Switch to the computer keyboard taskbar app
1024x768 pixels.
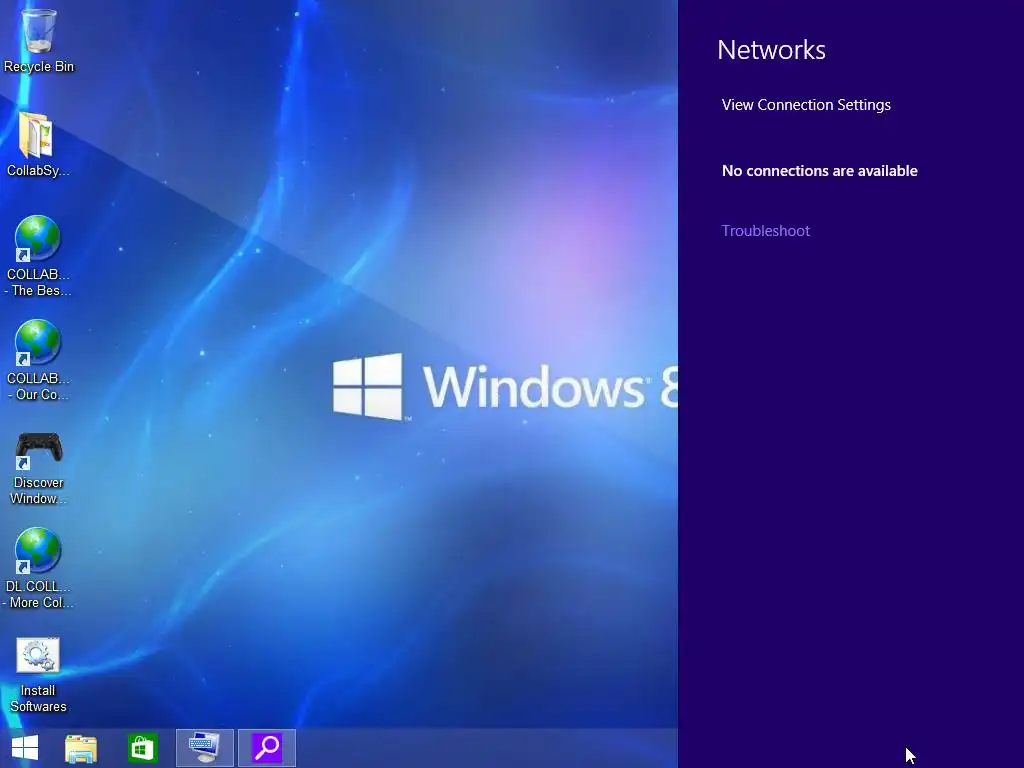204,748
